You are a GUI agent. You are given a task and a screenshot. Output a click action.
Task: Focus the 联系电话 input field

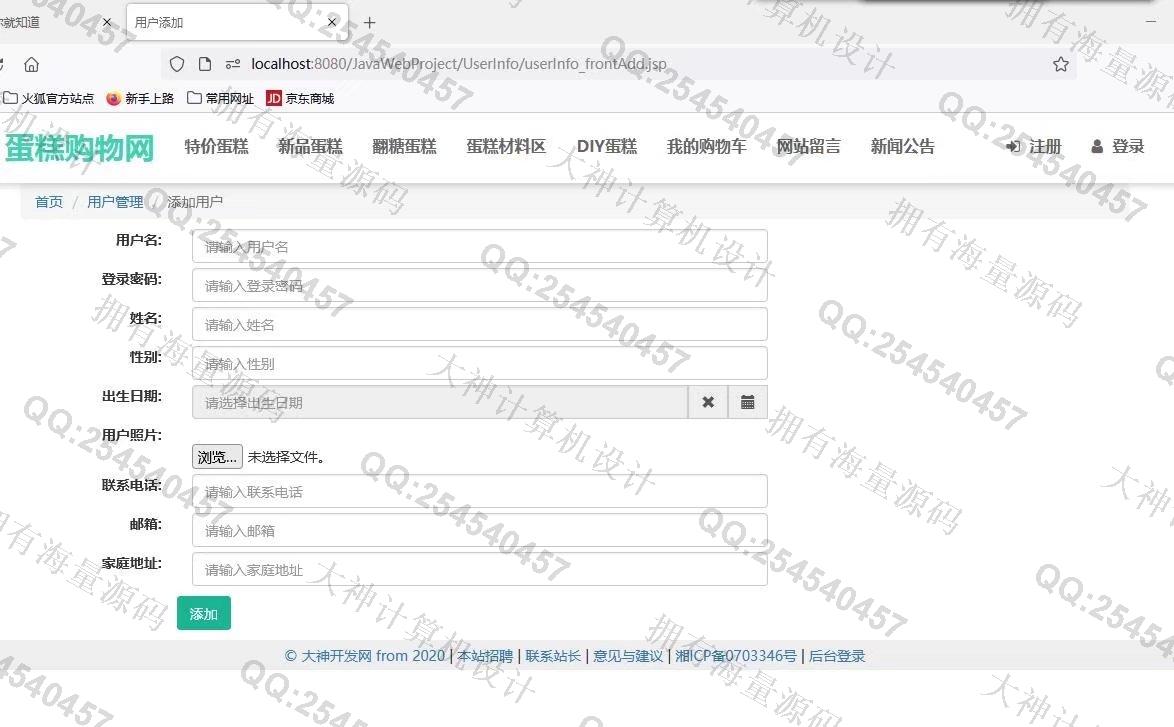coord(479,491)
